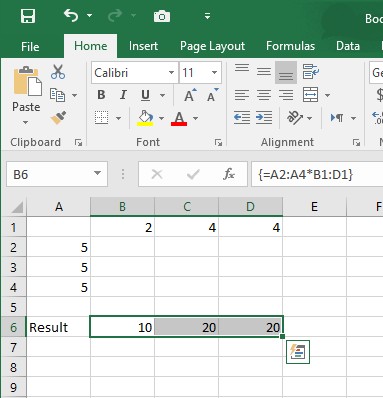Click the Camera icon in Quick Access toolbar
The height and width of the screenshot is (398, 383).
(162, 16)
